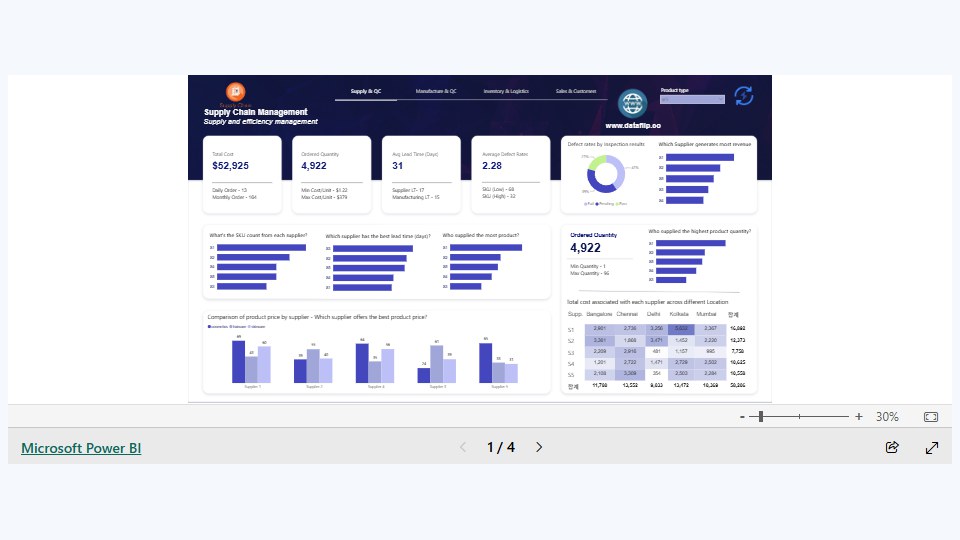
Task: Click the top bar in the highest product quantity chart
Action: (691, 243)
